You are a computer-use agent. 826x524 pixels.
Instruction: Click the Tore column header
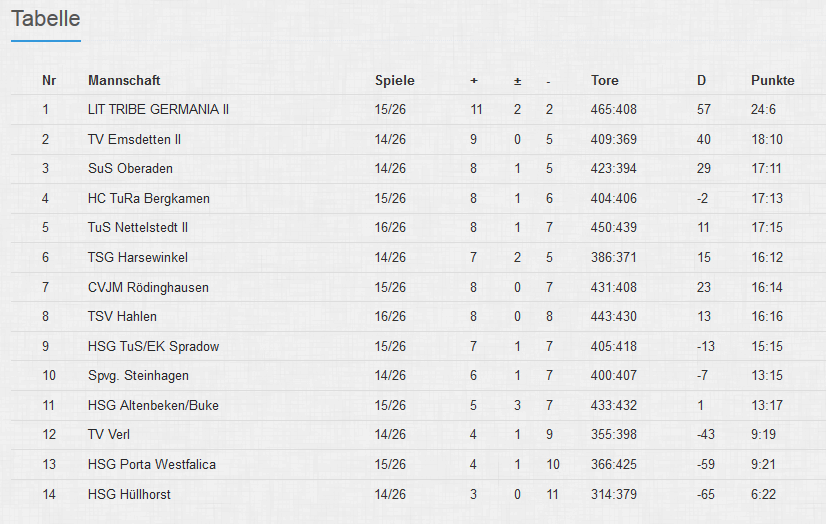(x=604, y=80)
